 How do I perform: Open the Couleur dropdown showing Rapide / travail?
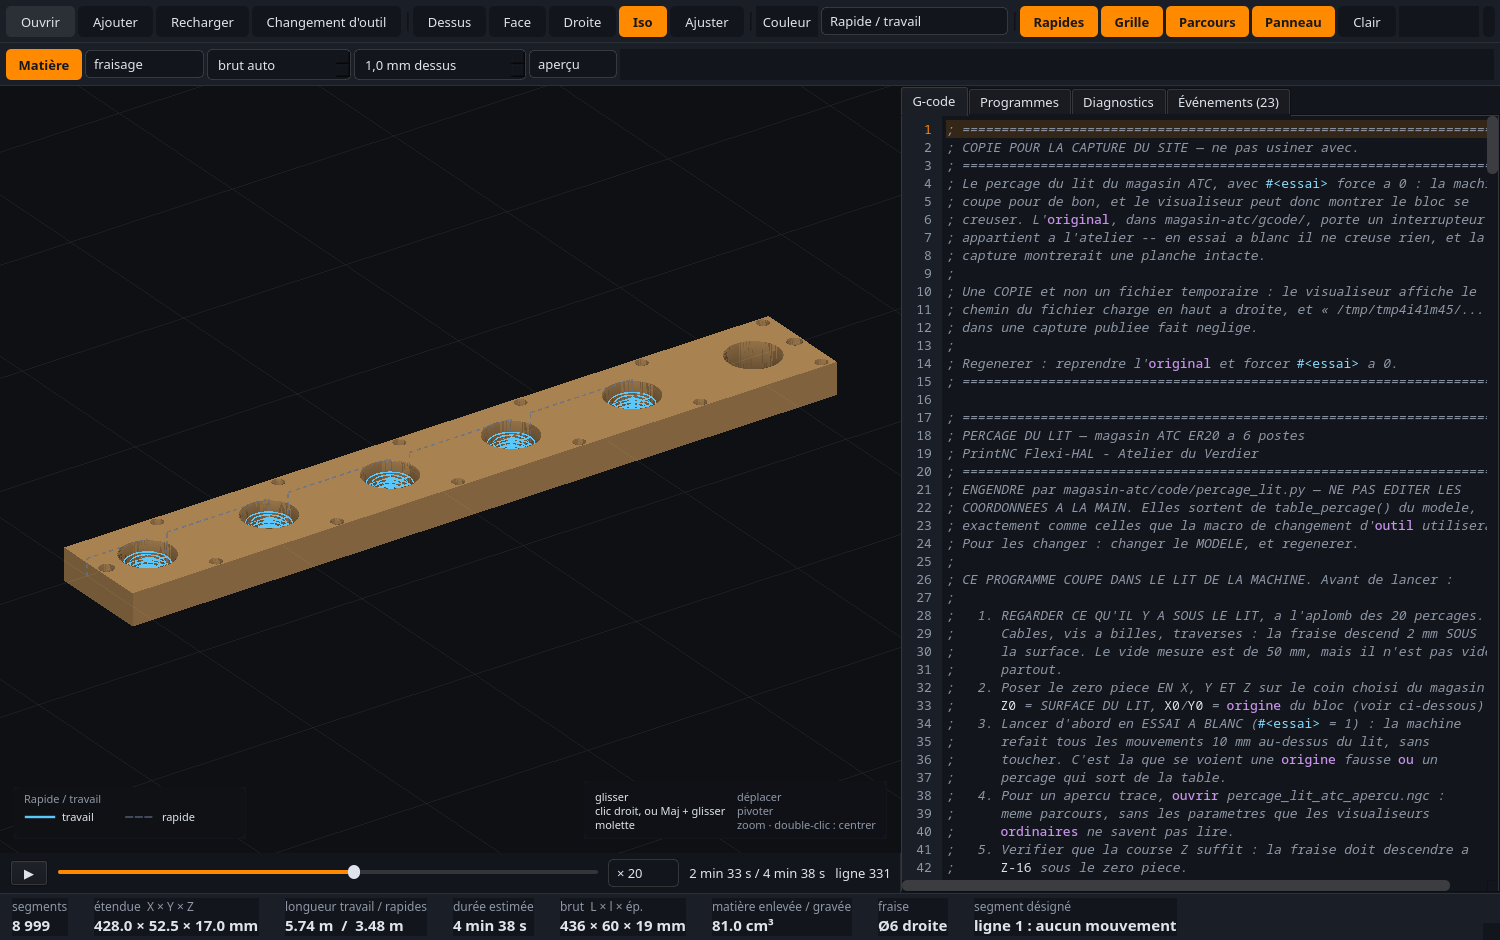914,22
